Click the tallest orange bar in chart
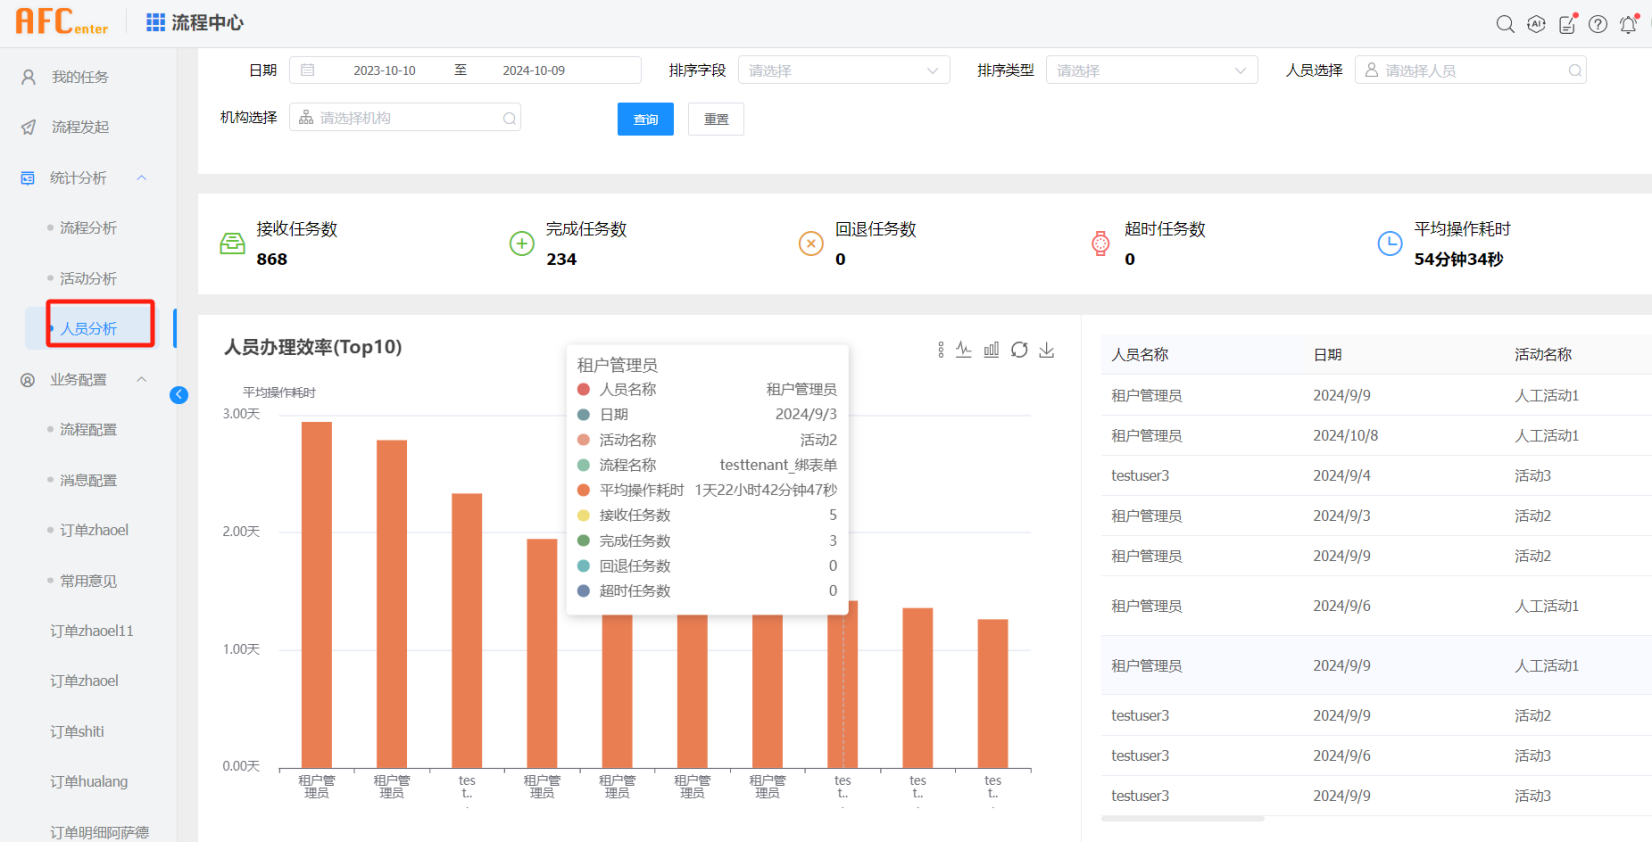The height and width of the screenshot is (842, 1652). click(x=316, y=594)
